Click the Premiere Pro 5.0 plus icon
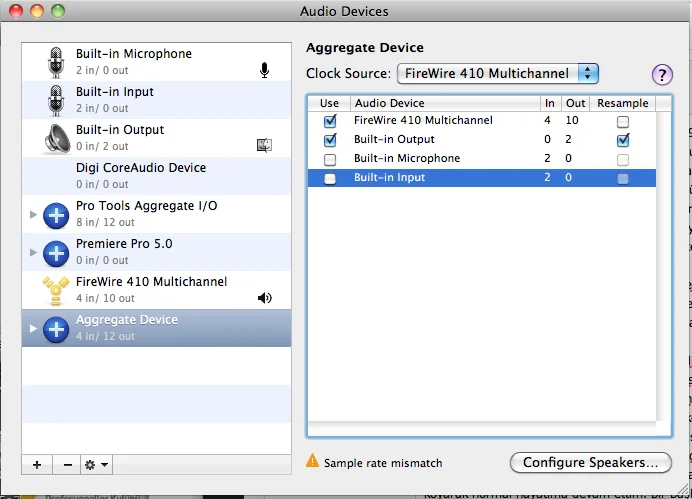The image size is (692, 499). [56, 253]
